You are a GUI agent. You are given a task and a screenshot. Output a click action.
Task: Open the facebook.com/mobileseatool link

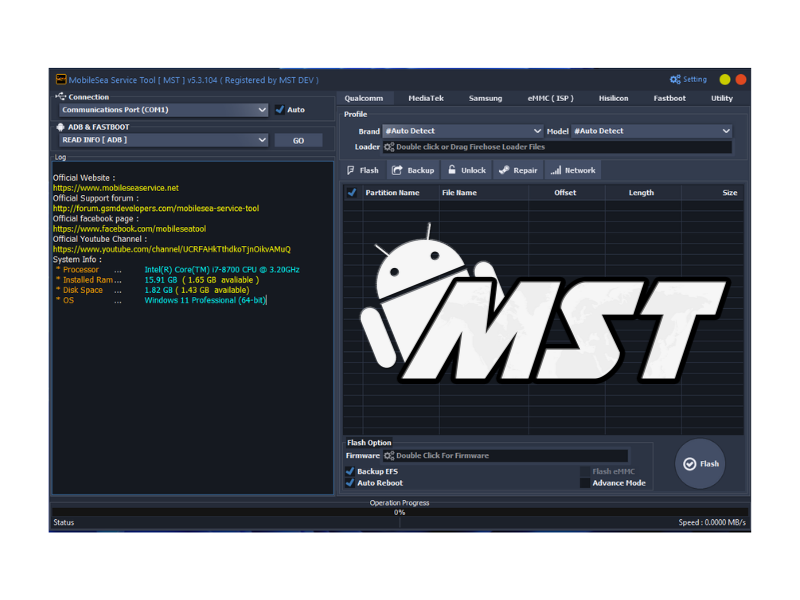point(130,229)
